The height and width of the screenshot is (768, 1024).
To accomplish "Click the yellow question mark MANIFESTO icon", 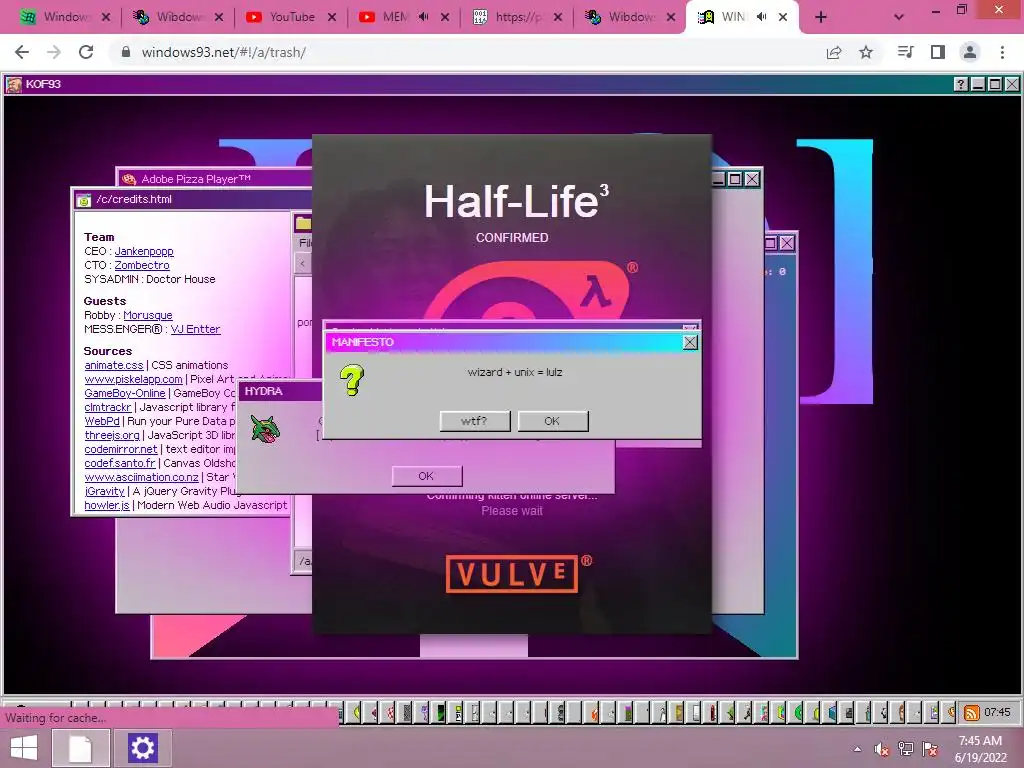I will click(x=351, y=381).
